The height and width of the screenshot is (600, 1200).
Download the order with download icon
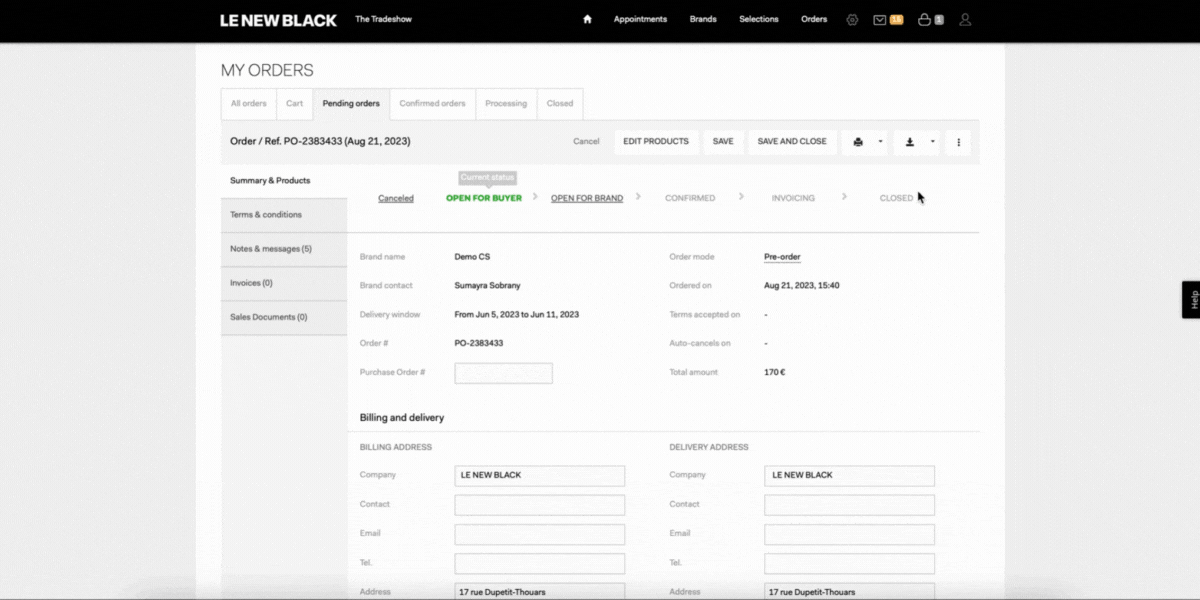click(910, 142)
